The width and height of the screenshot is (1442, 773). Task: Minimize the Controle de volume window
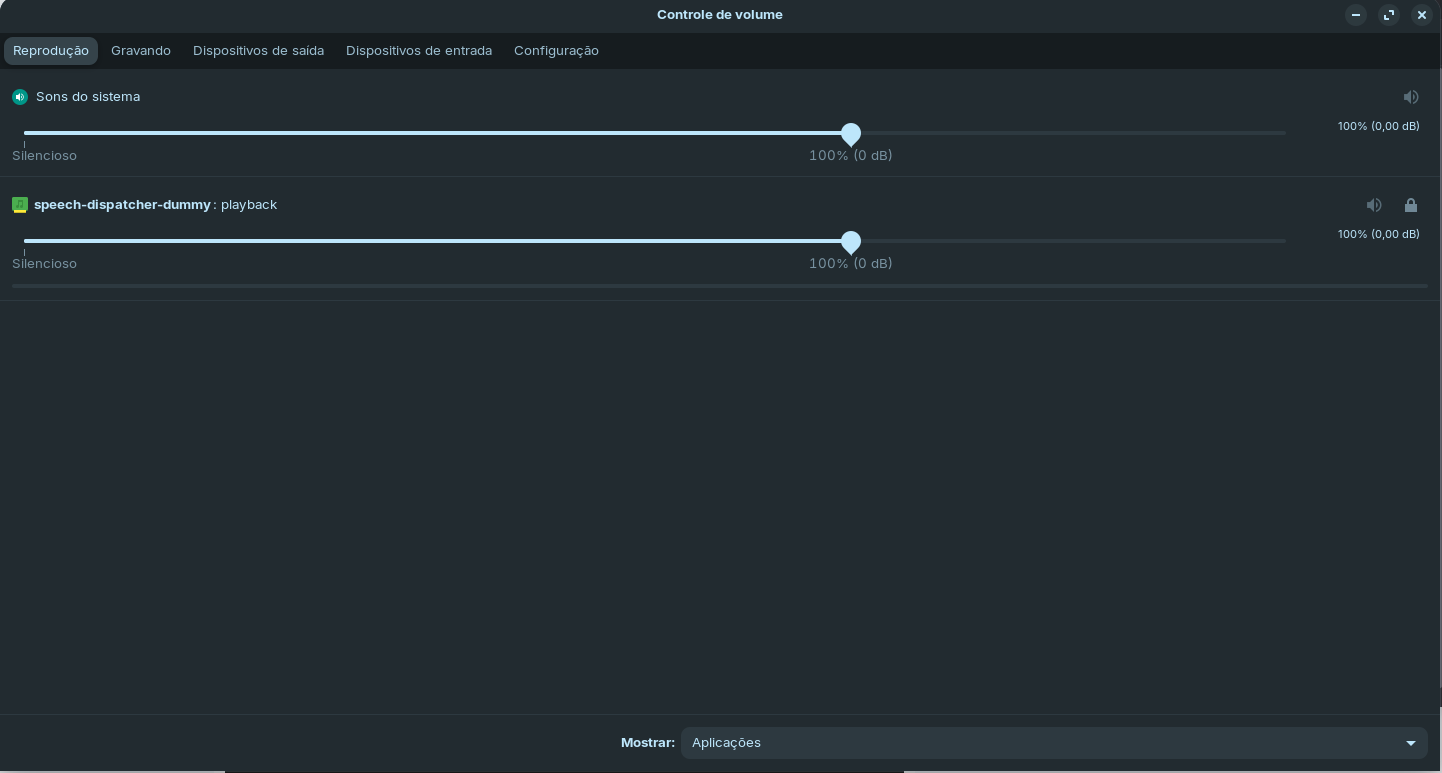coord(1356,15)
